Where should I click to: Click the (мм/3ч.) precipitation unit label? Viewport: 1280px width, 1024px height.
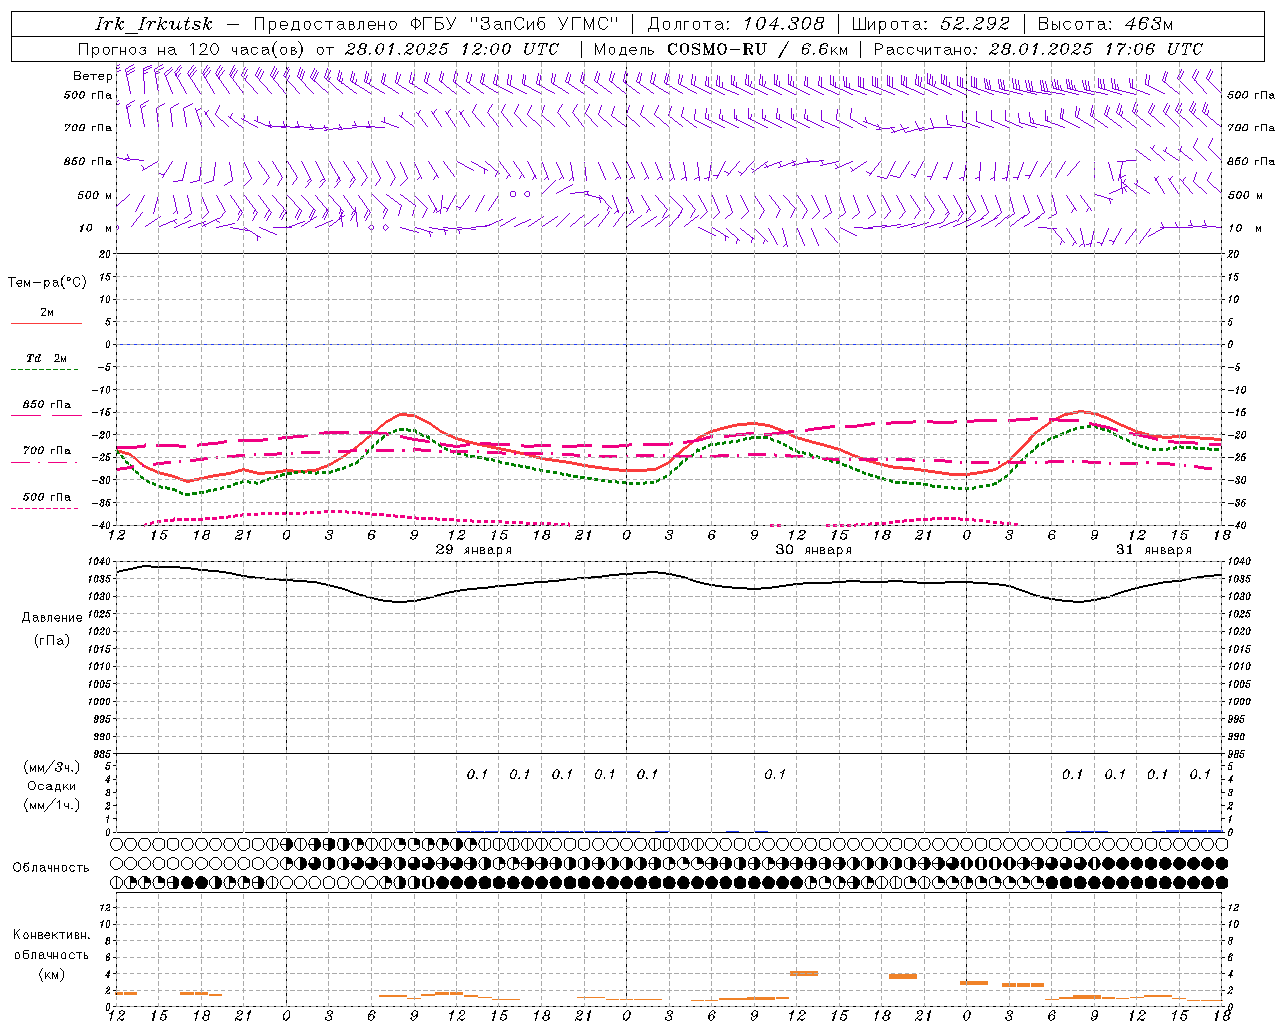point(52,767)
